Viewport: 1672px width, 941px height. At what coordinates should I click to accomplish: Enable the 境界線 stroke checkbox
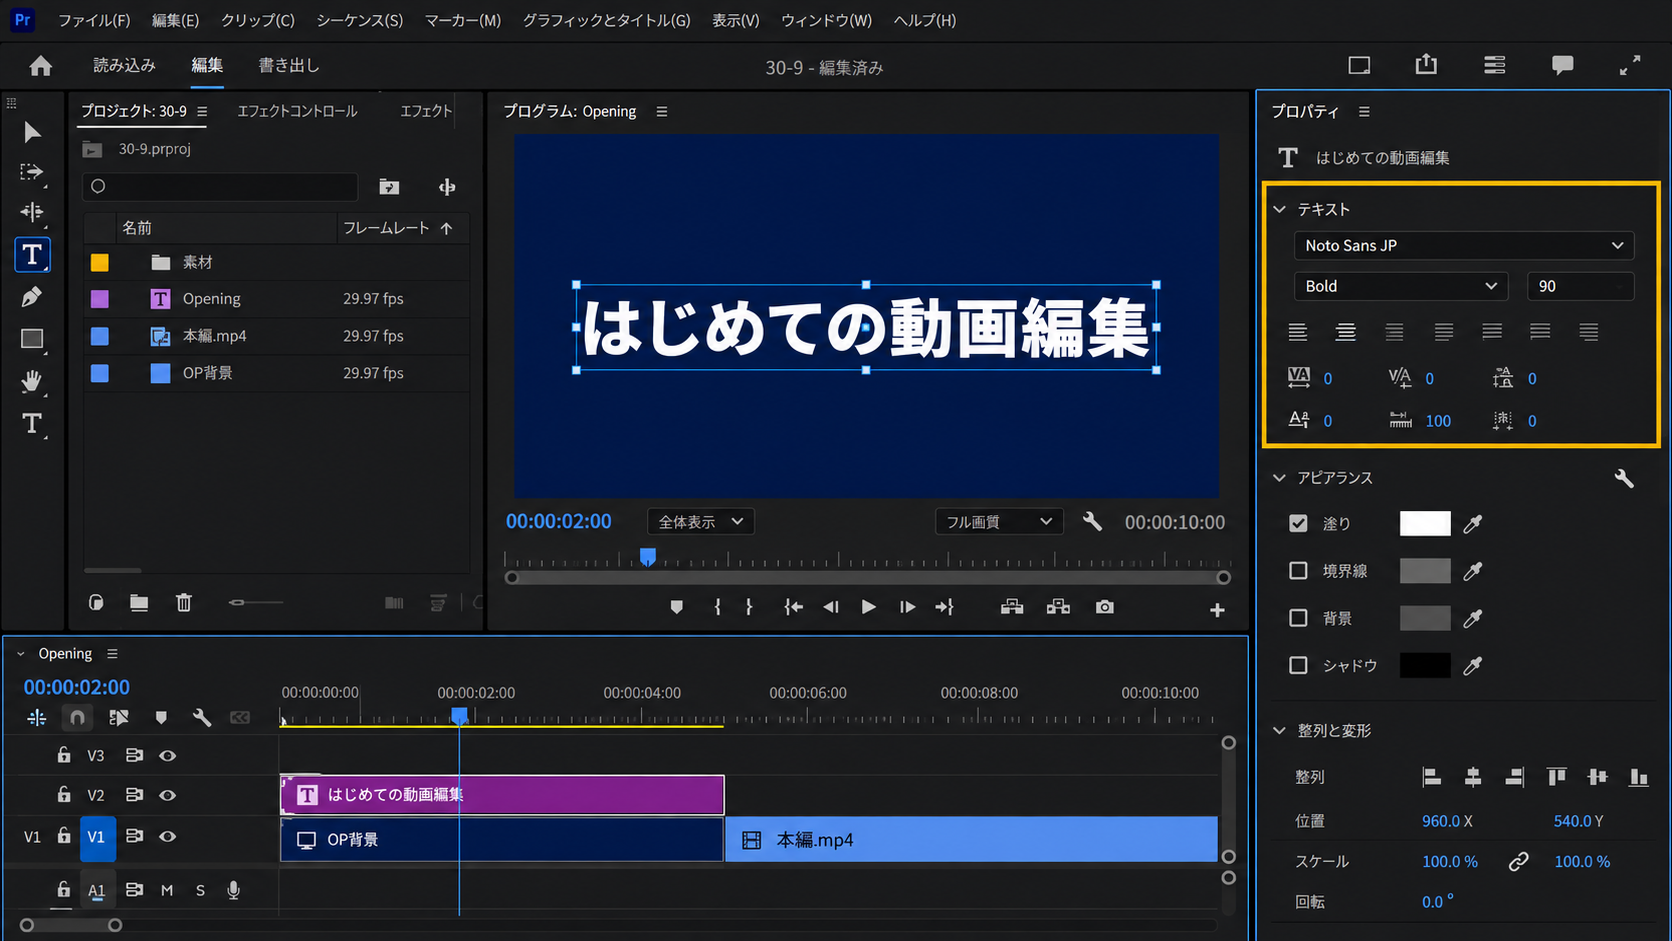(1298, 570)
